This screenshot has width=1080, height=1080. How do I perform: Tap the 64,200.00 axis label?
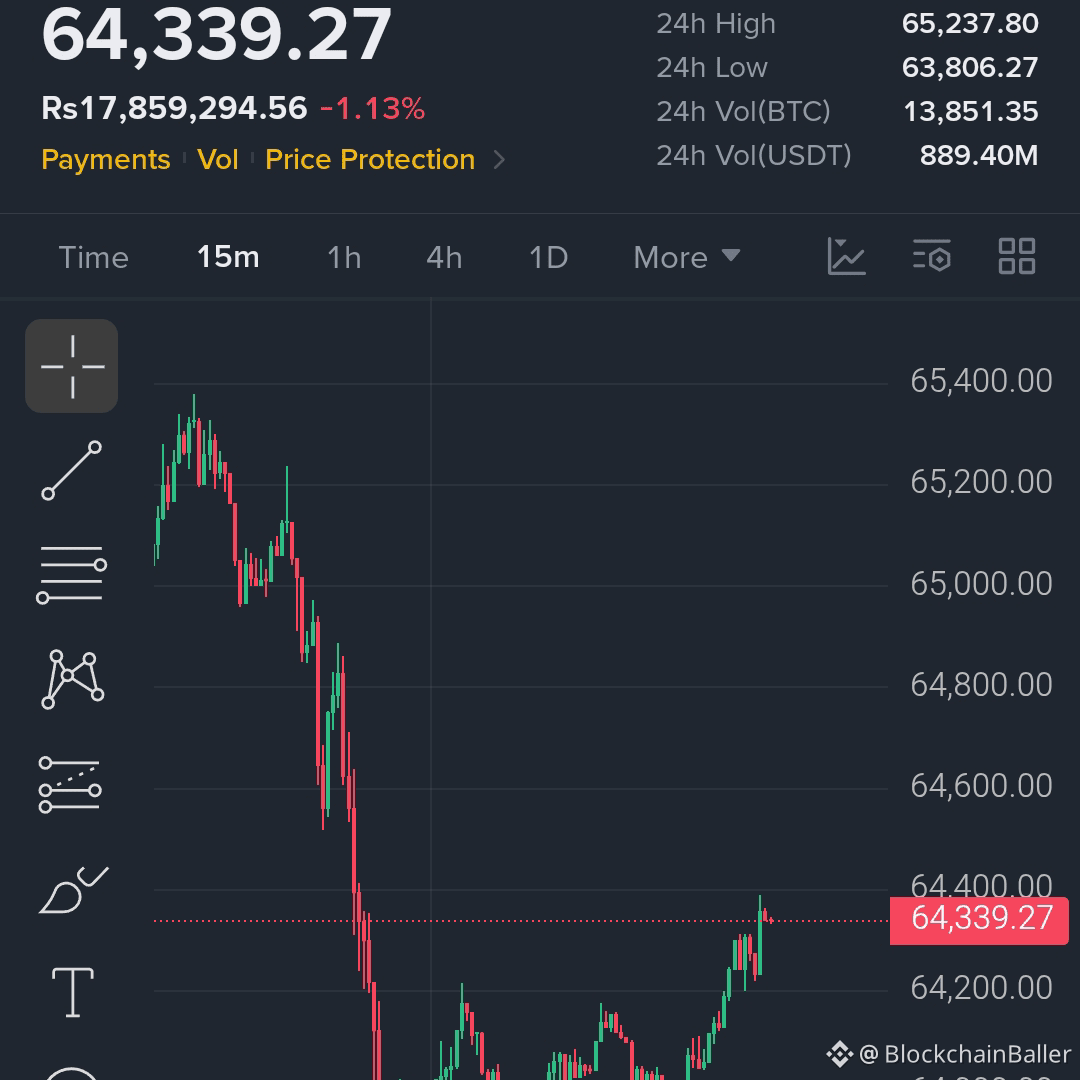(982, 988)
